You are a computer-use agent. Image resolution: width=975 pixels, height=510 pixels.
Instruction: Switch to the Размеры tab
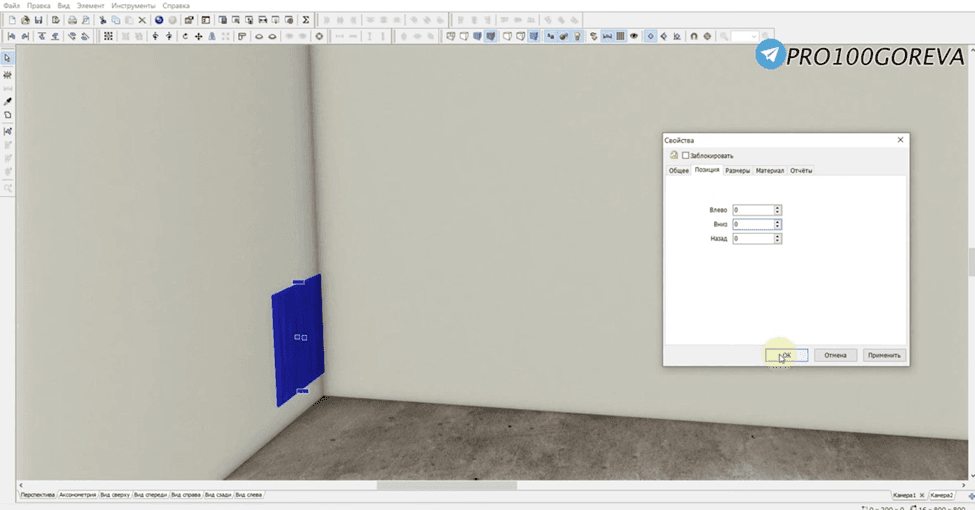(x=737, y=170)
